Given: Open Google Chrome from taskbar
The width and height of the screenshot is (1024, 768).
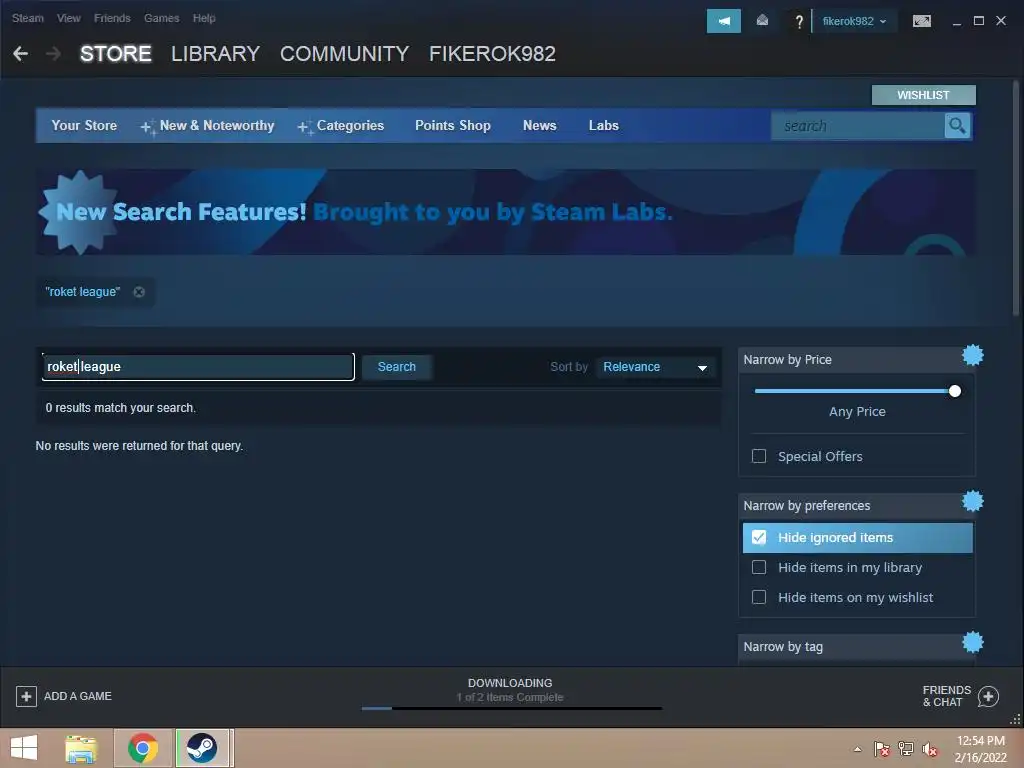Looking at the screenshot, I should (143, 748).
